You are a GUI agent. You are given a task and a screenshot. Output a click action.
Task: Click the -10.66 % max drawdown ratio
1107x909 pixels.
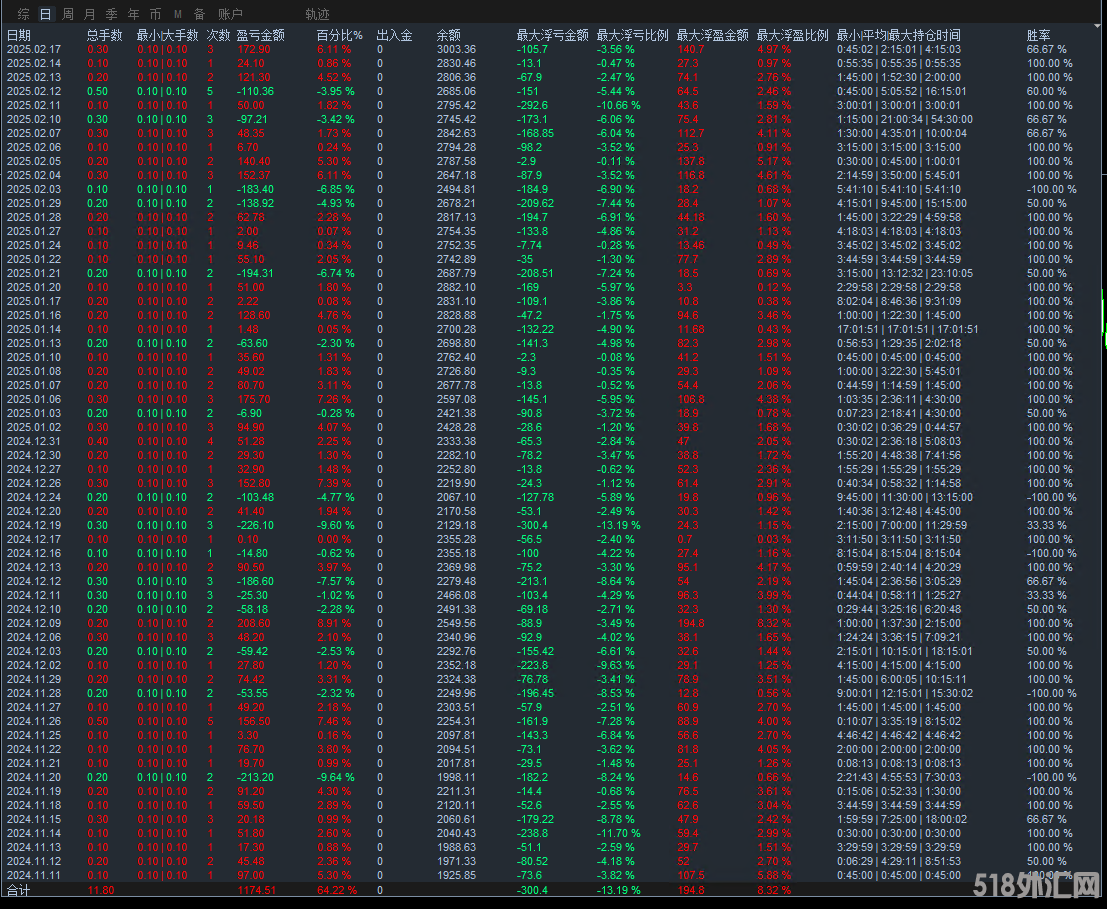[618, 105]
